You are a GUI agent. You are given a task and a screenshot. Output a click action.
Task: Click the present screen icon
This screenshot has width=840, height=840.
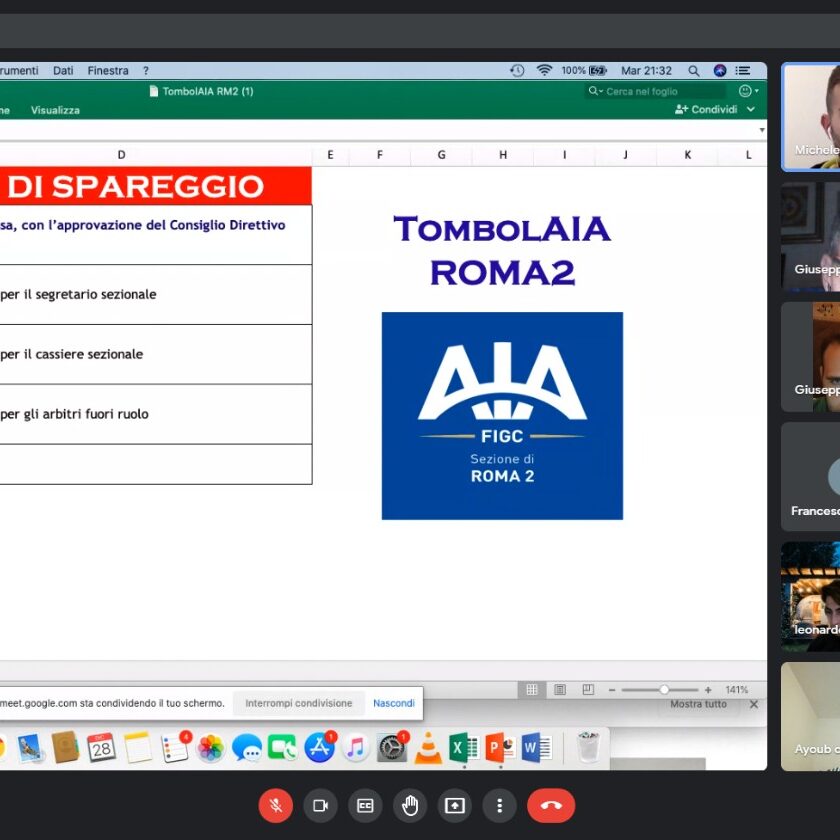[x=455, y=806]
